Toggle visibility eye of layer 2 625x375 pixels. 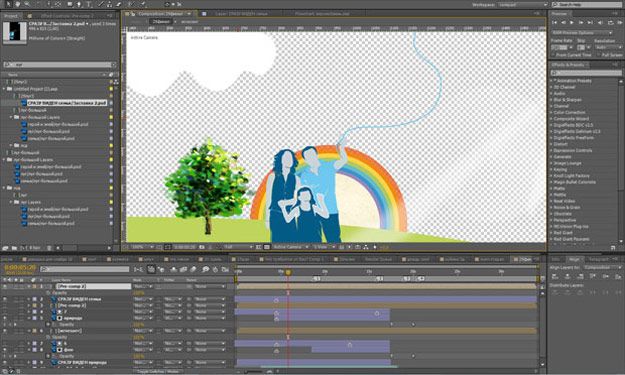pyautogui.click(x=5, y=299)
